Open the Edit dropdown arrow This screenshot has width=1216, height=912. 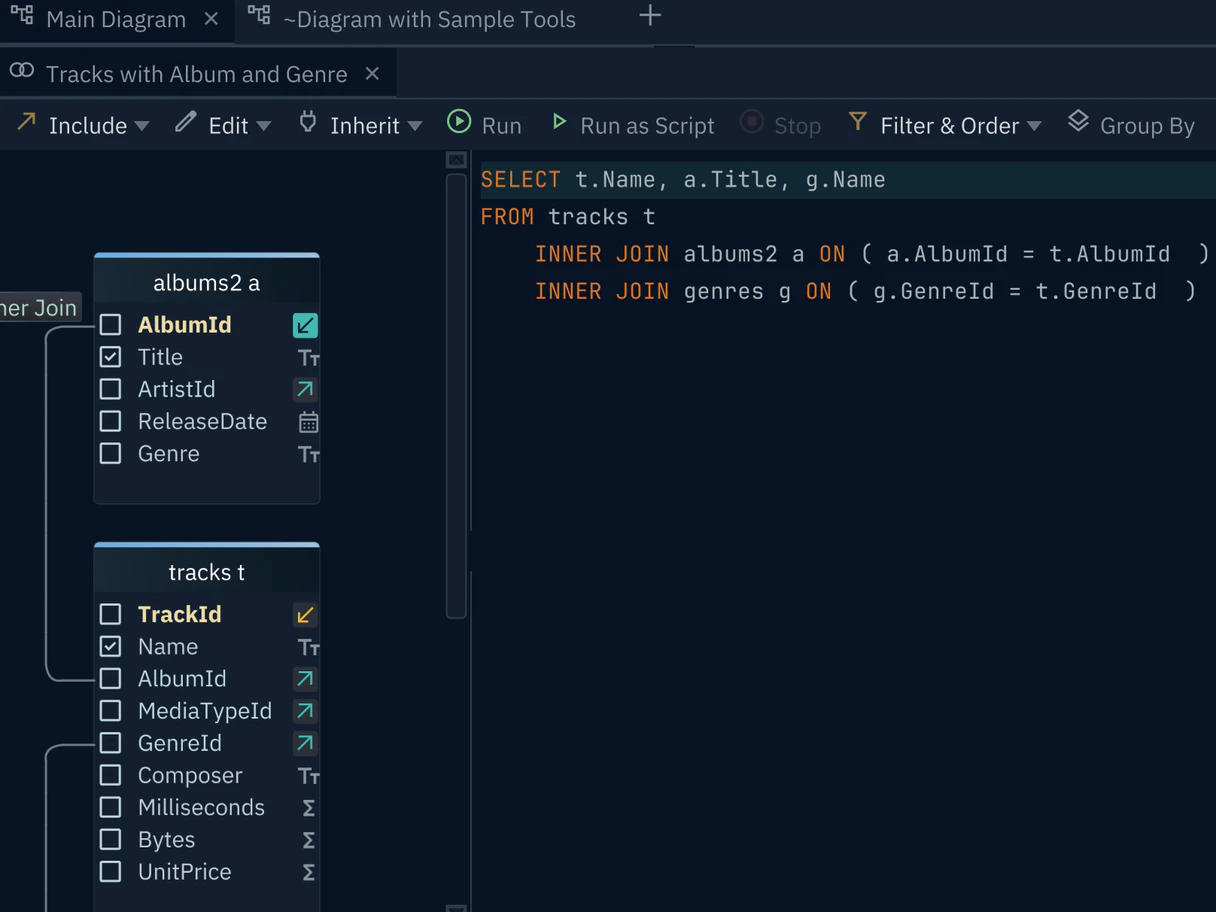point(264,126)
